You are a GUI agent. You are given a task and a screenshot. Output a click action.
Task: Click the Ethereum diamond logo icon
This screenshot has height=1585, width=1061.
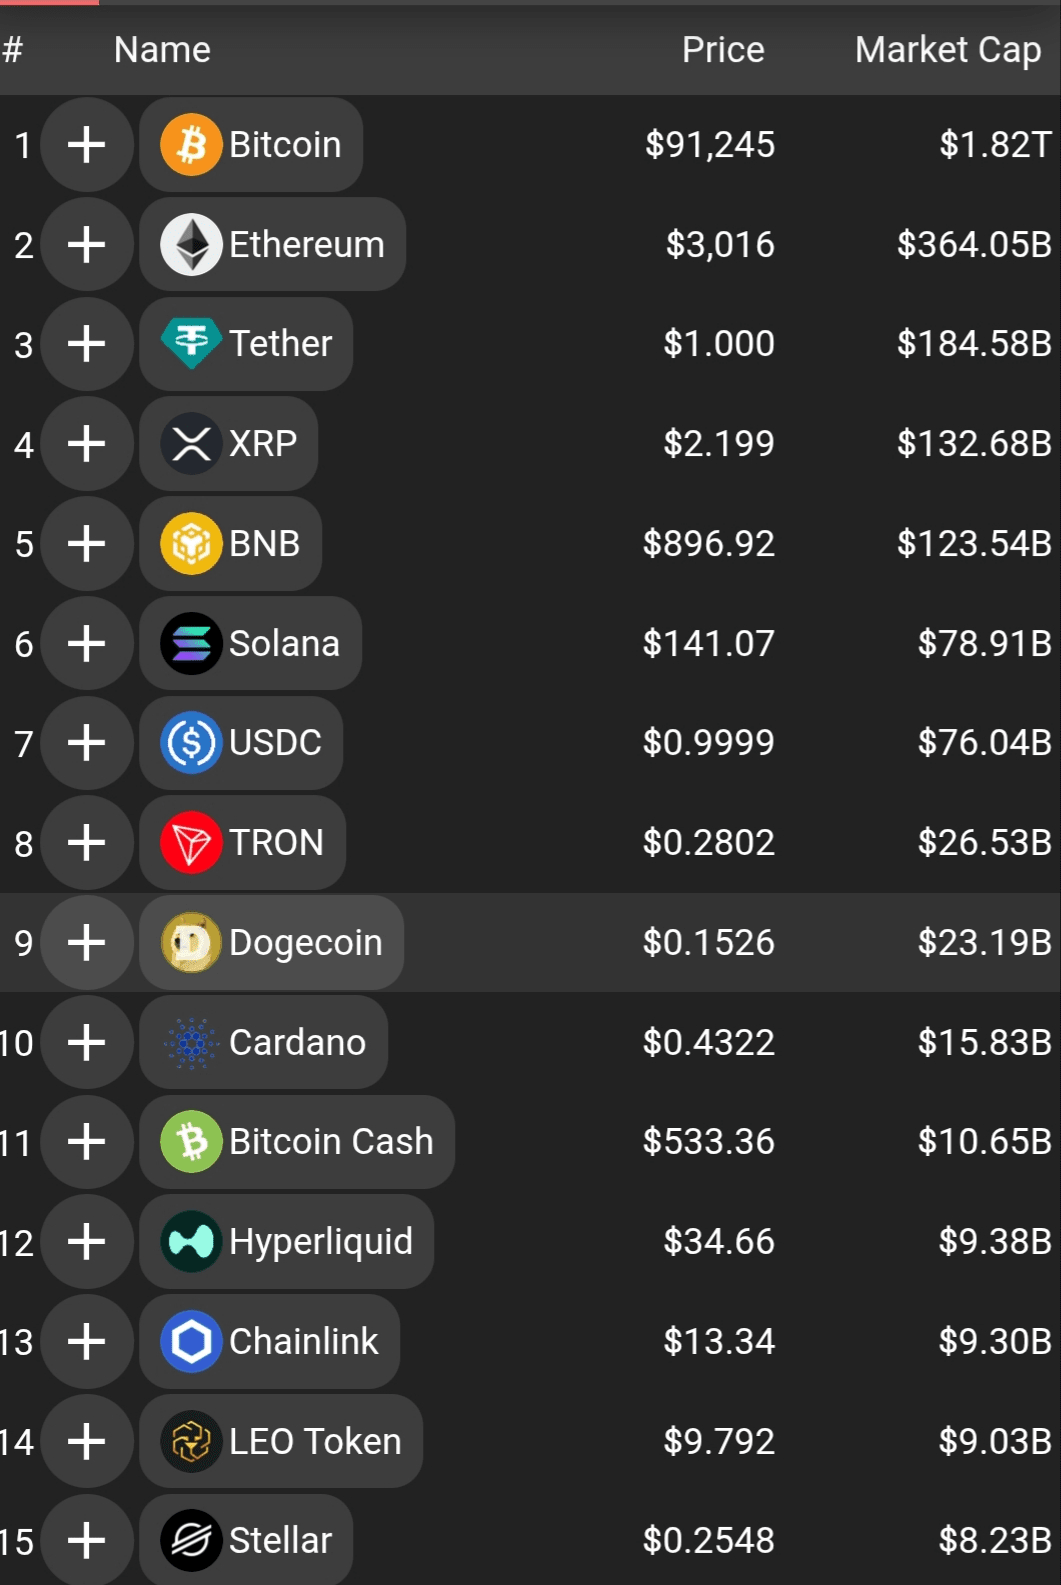pyautogui.click(x=191, y=245)
